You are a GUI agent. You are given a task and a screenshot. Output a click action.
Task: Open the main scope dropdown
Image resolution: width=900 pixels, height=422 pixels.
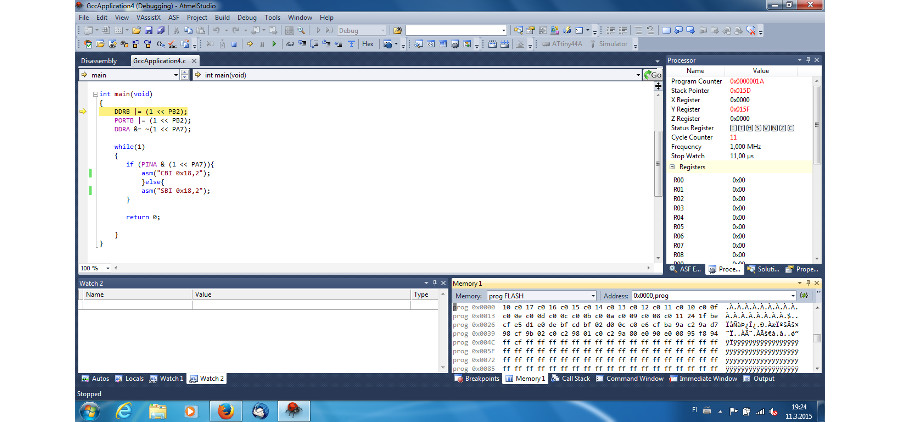pyautogui.click(x=176, y=75)
